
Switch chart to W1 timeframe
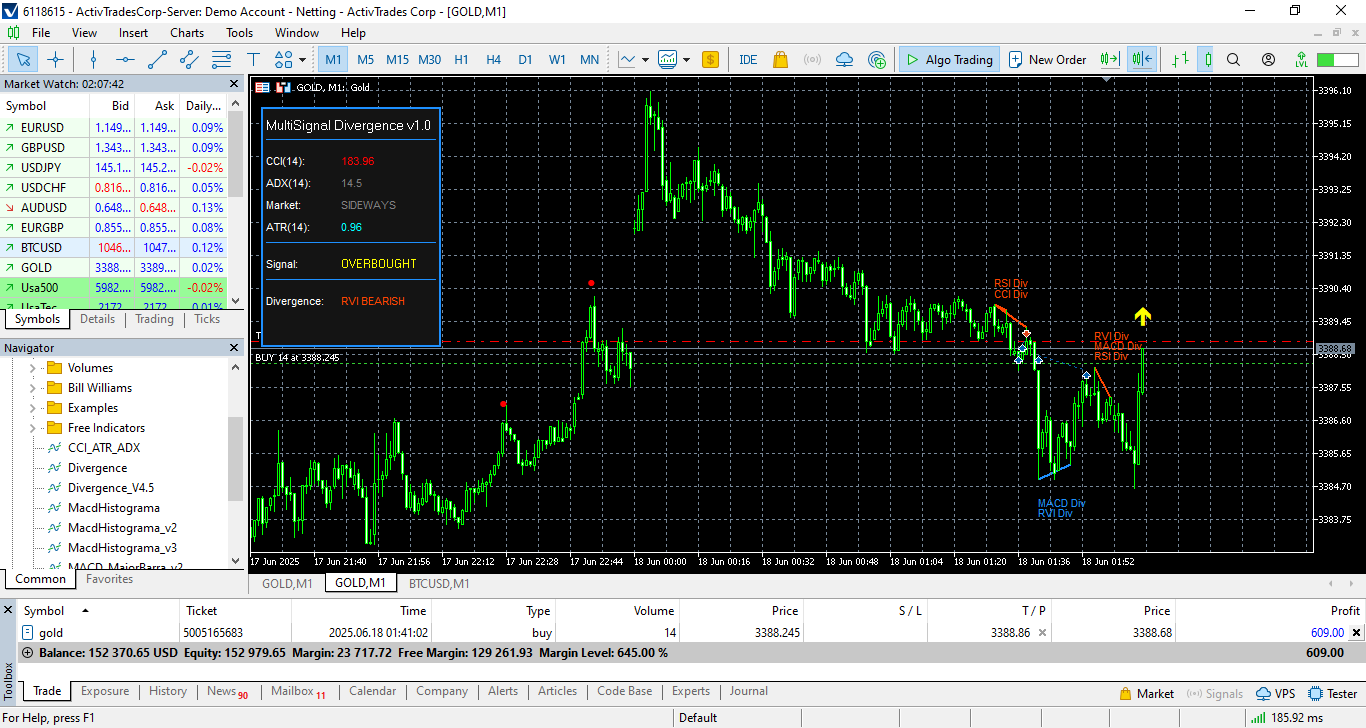557,59
